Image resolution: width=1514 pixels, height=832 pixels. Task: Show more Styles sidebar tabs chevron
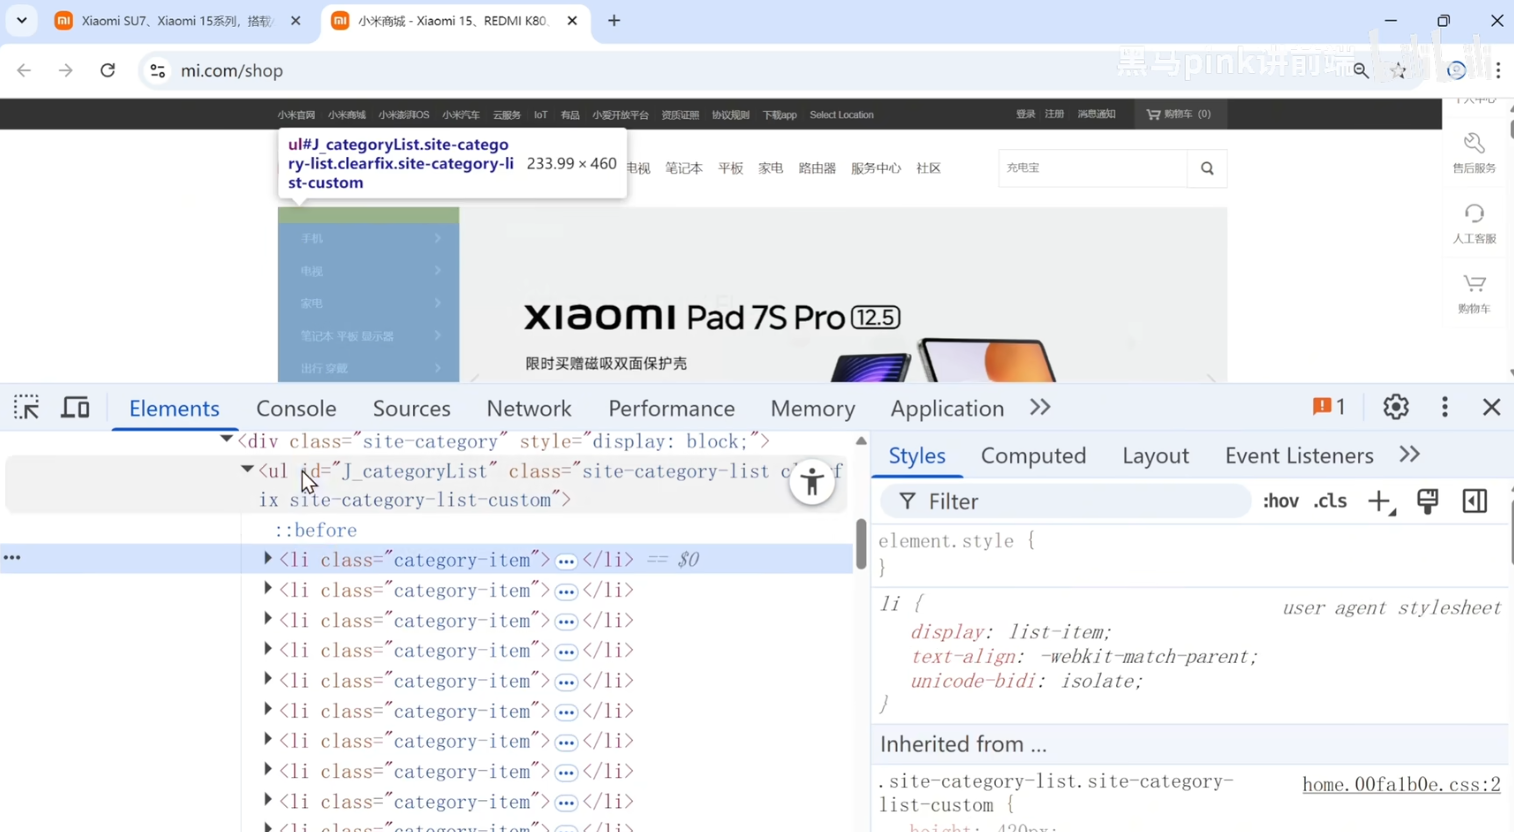coord(1409,455)
